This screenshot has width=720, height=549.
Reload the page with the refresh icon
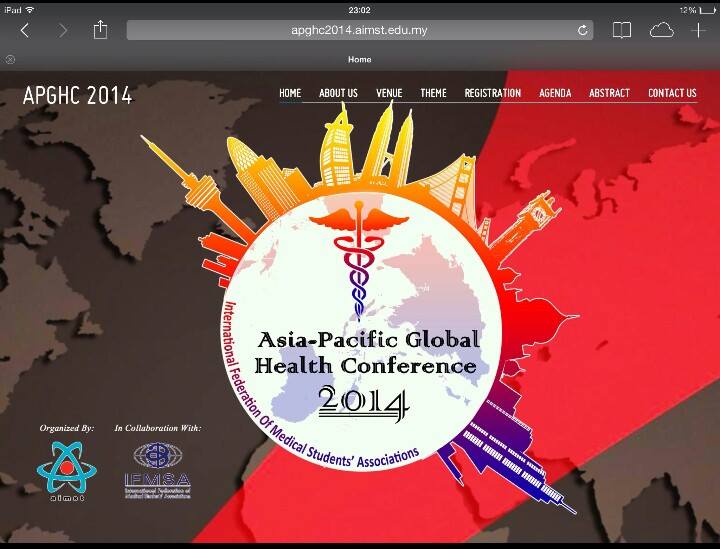click(x=582, y=31)
